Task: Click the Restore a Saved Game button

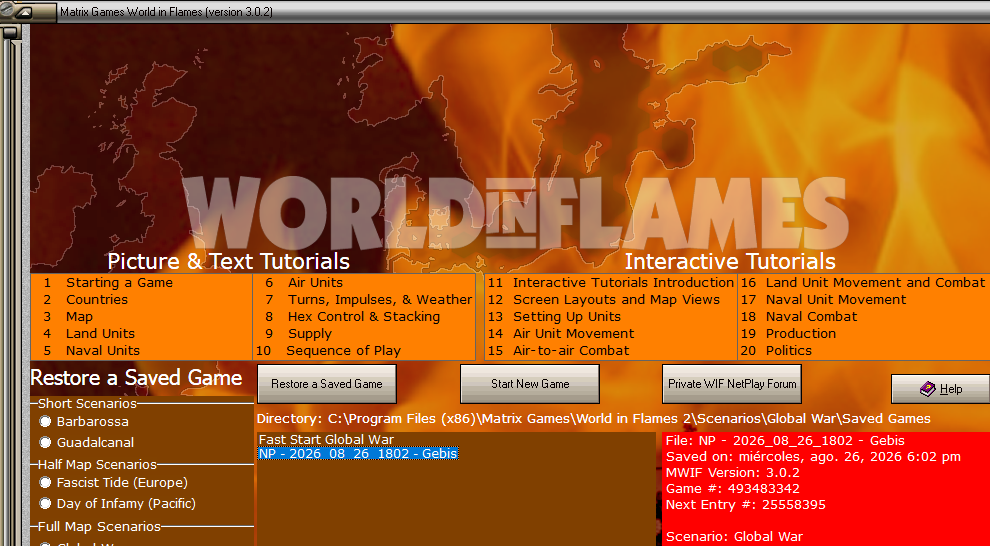Action: (327, 384)
